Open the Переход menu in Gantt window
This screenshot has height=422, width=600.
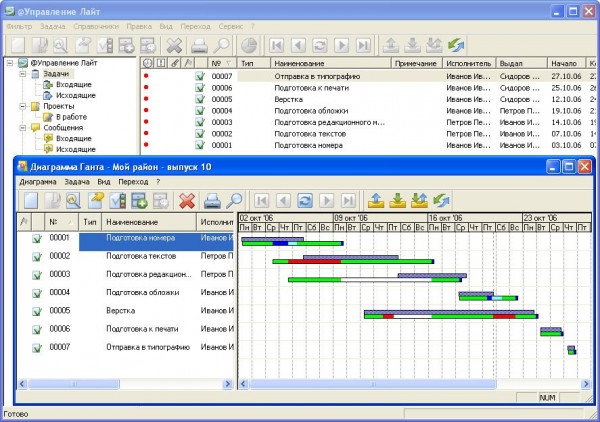click(x=133, y=182)
